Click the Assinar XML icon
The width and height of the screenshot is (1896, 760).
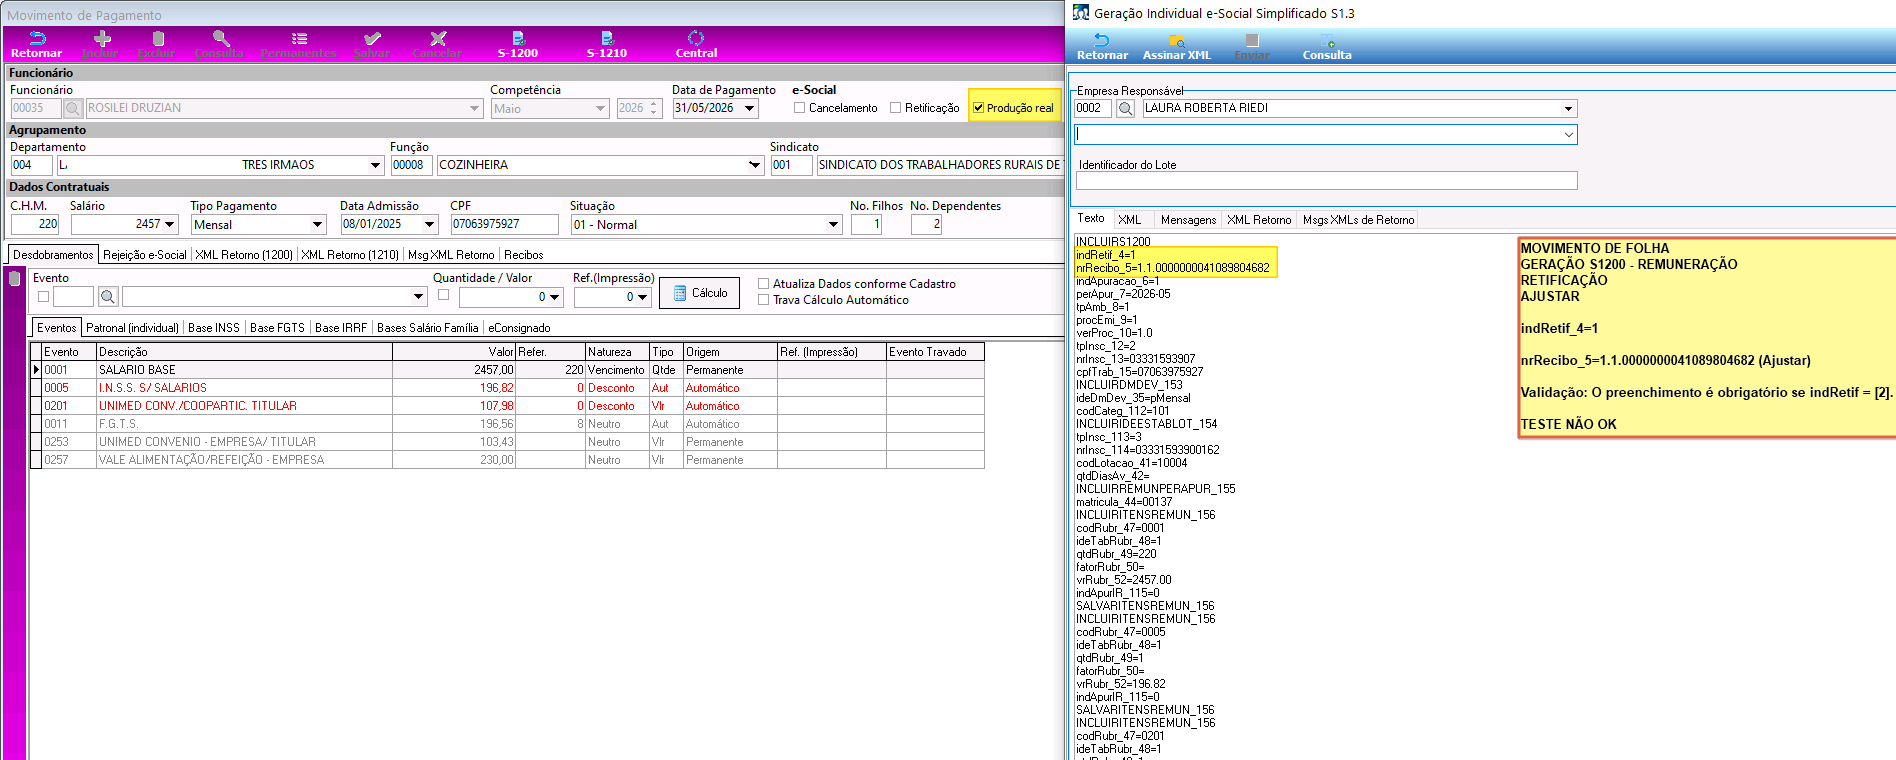click(1177, 47)
